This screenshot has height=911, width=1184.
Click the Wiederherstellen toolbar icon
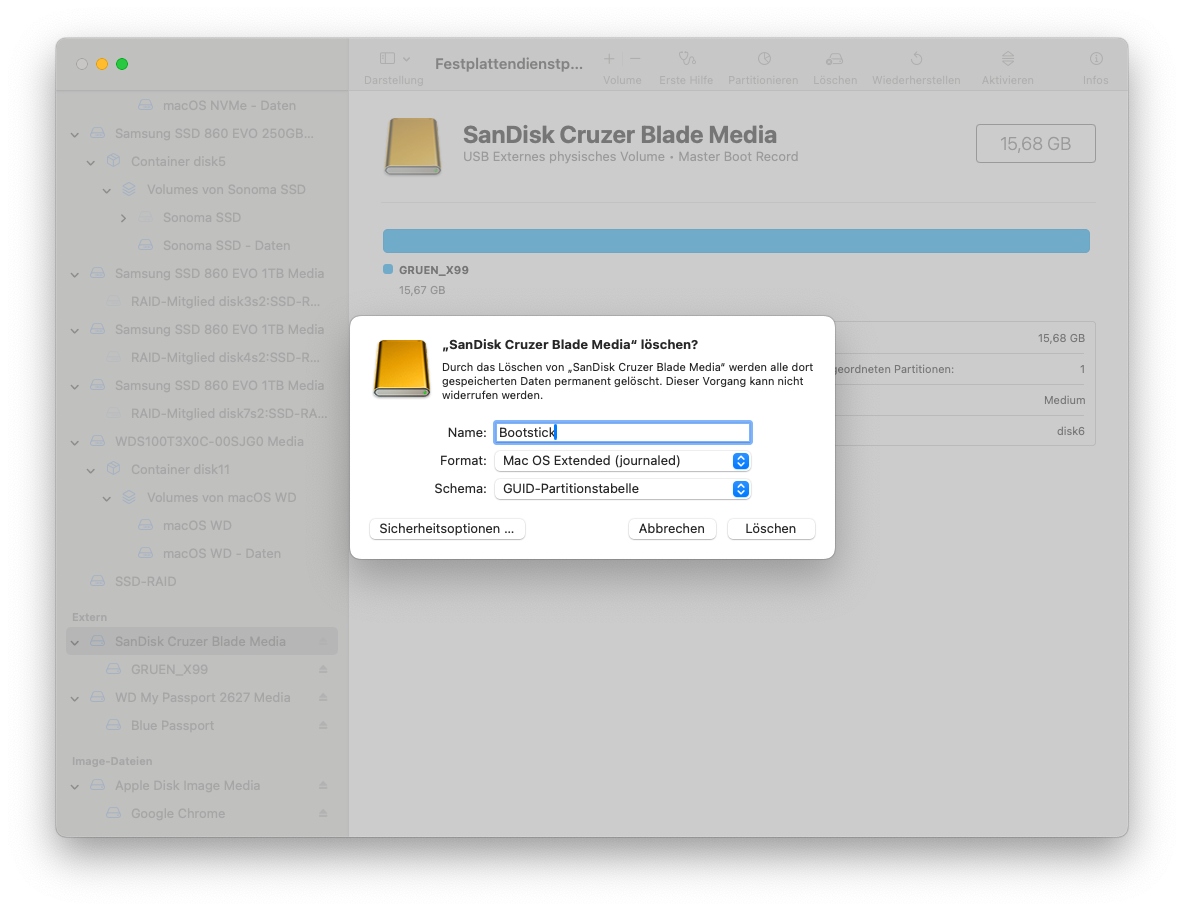tap(916, 59)
